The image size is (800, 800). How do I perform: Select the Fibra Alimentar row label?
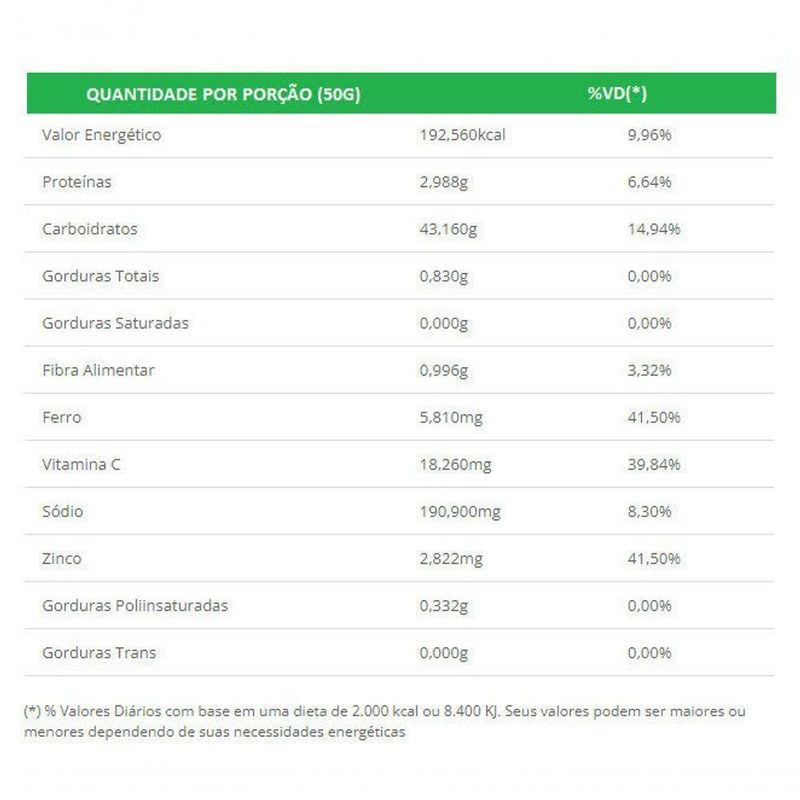(x=98, y=370)
